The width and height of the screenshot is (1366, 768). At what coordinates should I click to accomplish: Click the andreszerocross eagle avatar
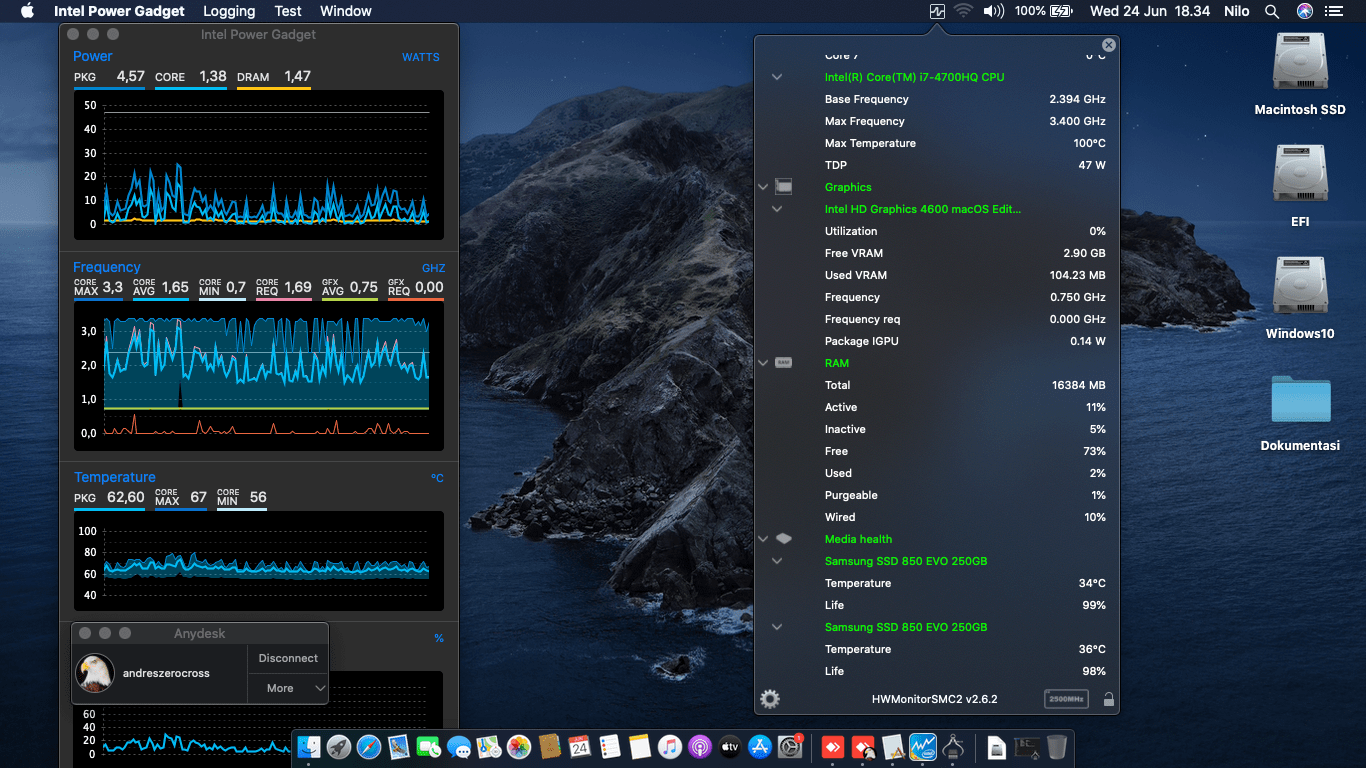[95, 673]
